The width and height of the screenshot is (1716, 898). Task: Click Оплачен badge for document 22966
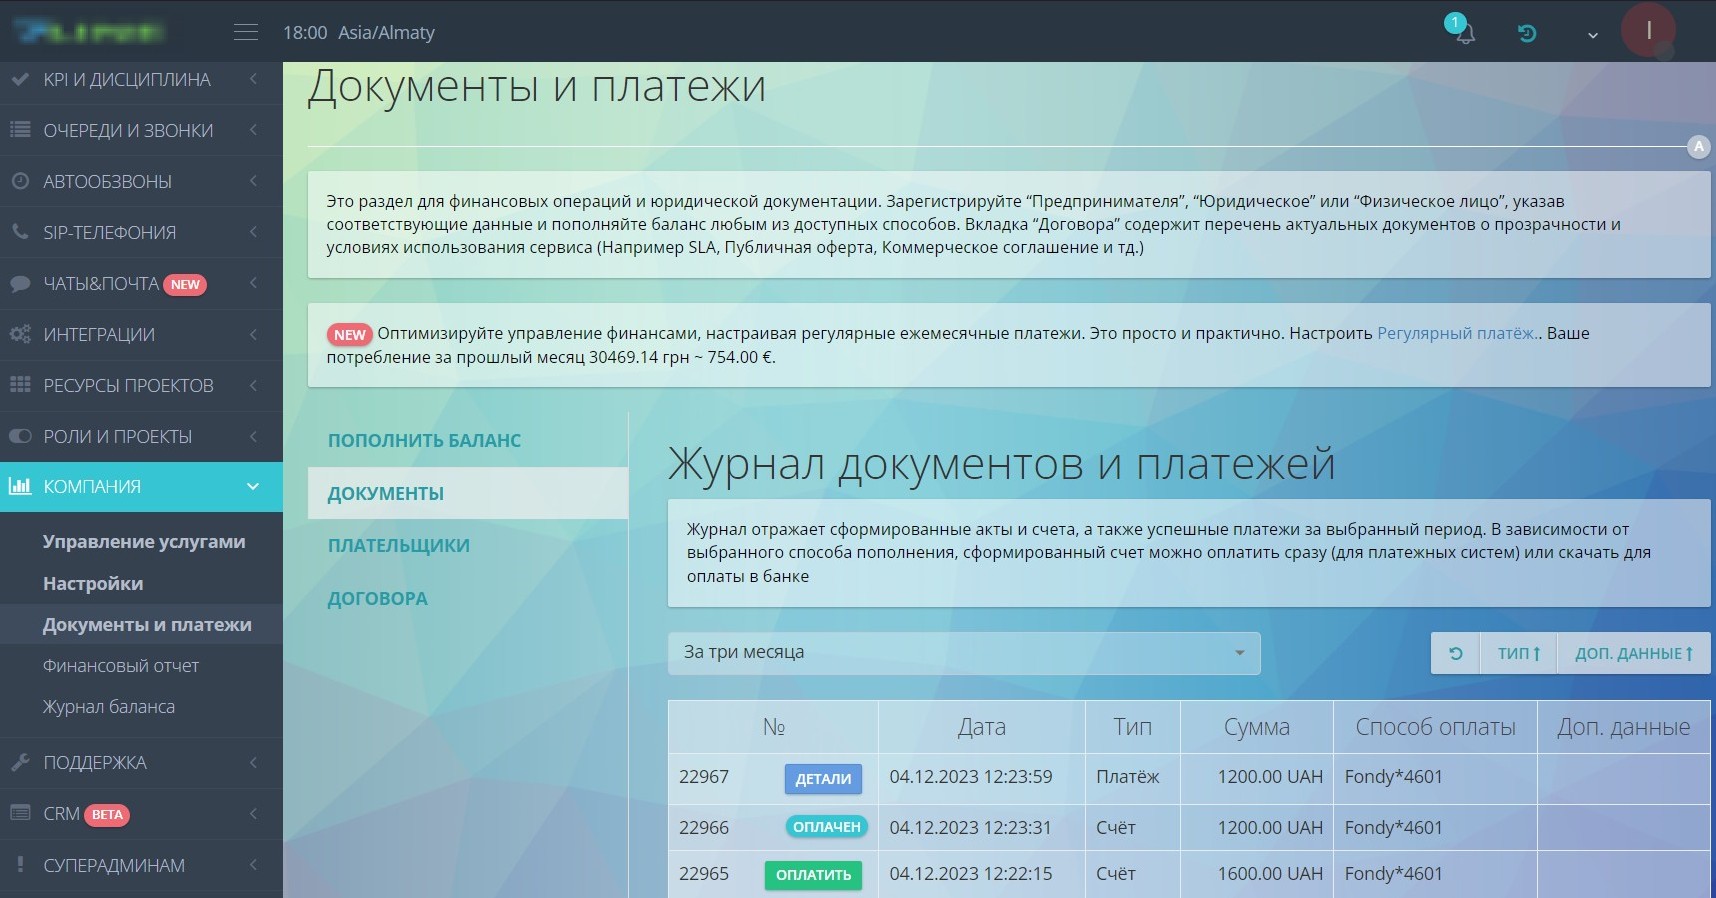(x=826, y=827)
